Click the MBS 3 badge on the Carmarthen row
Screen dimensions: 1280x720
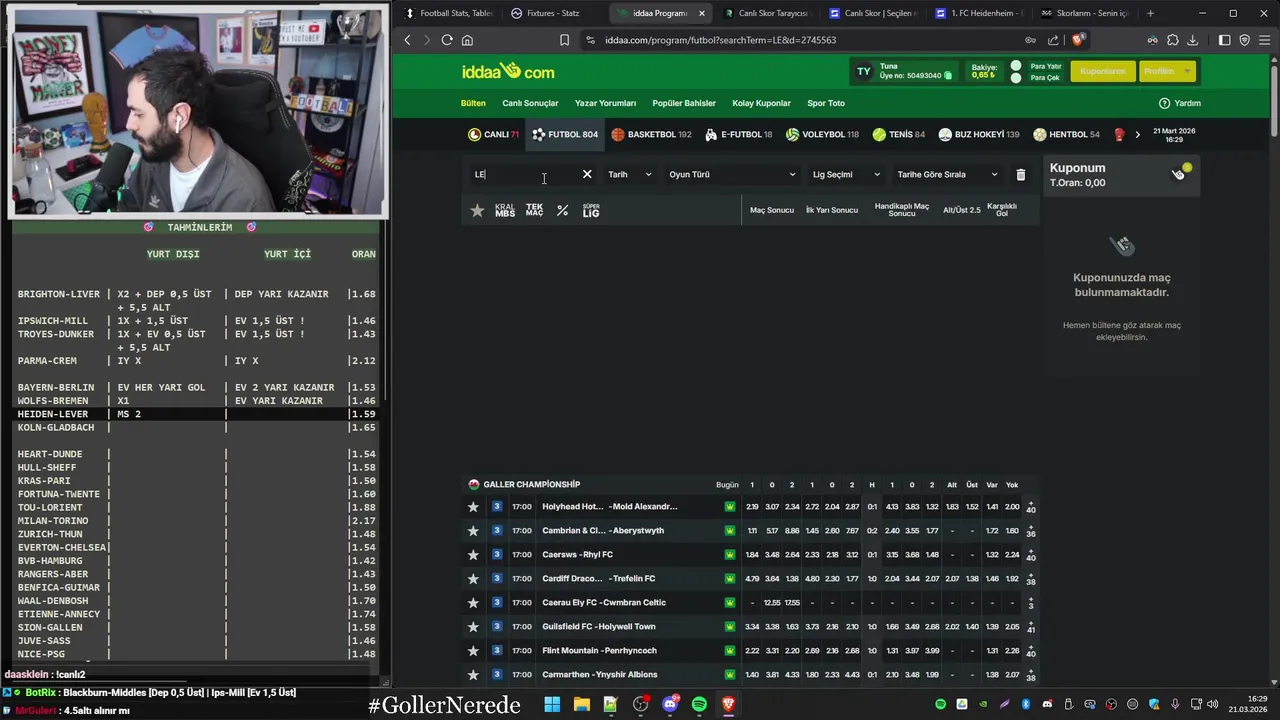(497, 675)
